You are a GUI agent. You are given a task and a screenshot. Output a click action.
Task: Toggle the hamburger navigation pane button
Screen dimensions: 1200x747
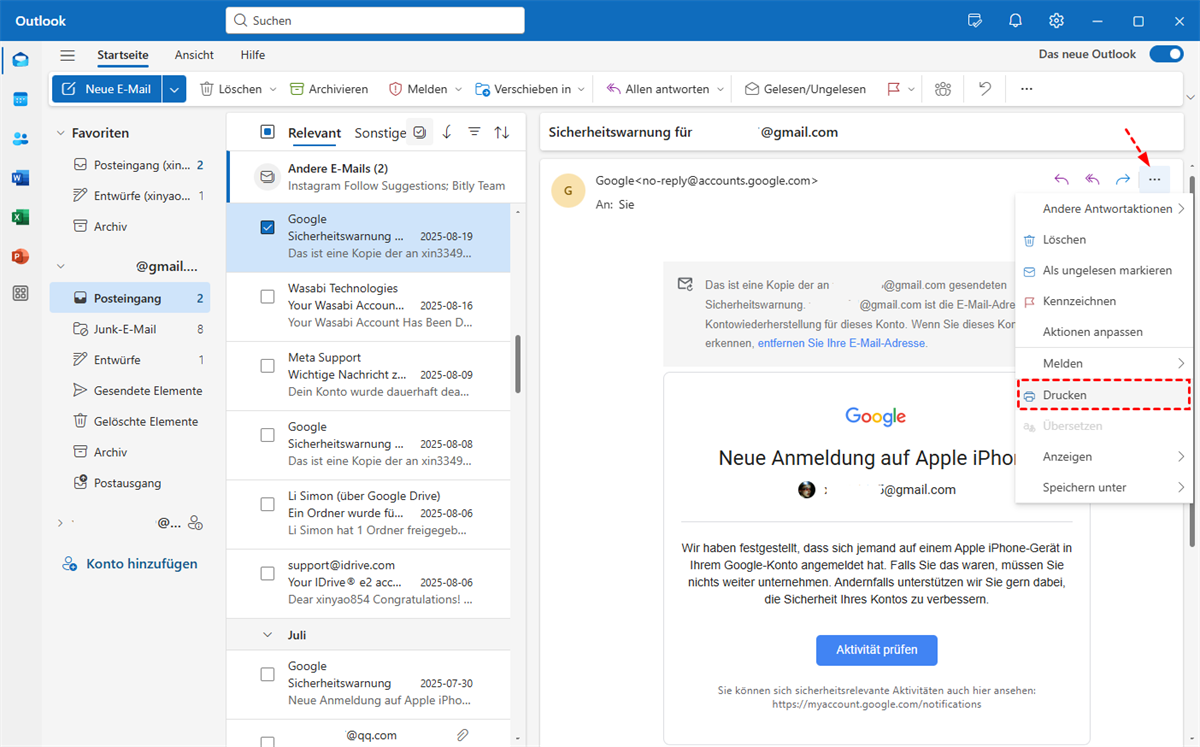point(67,55)
